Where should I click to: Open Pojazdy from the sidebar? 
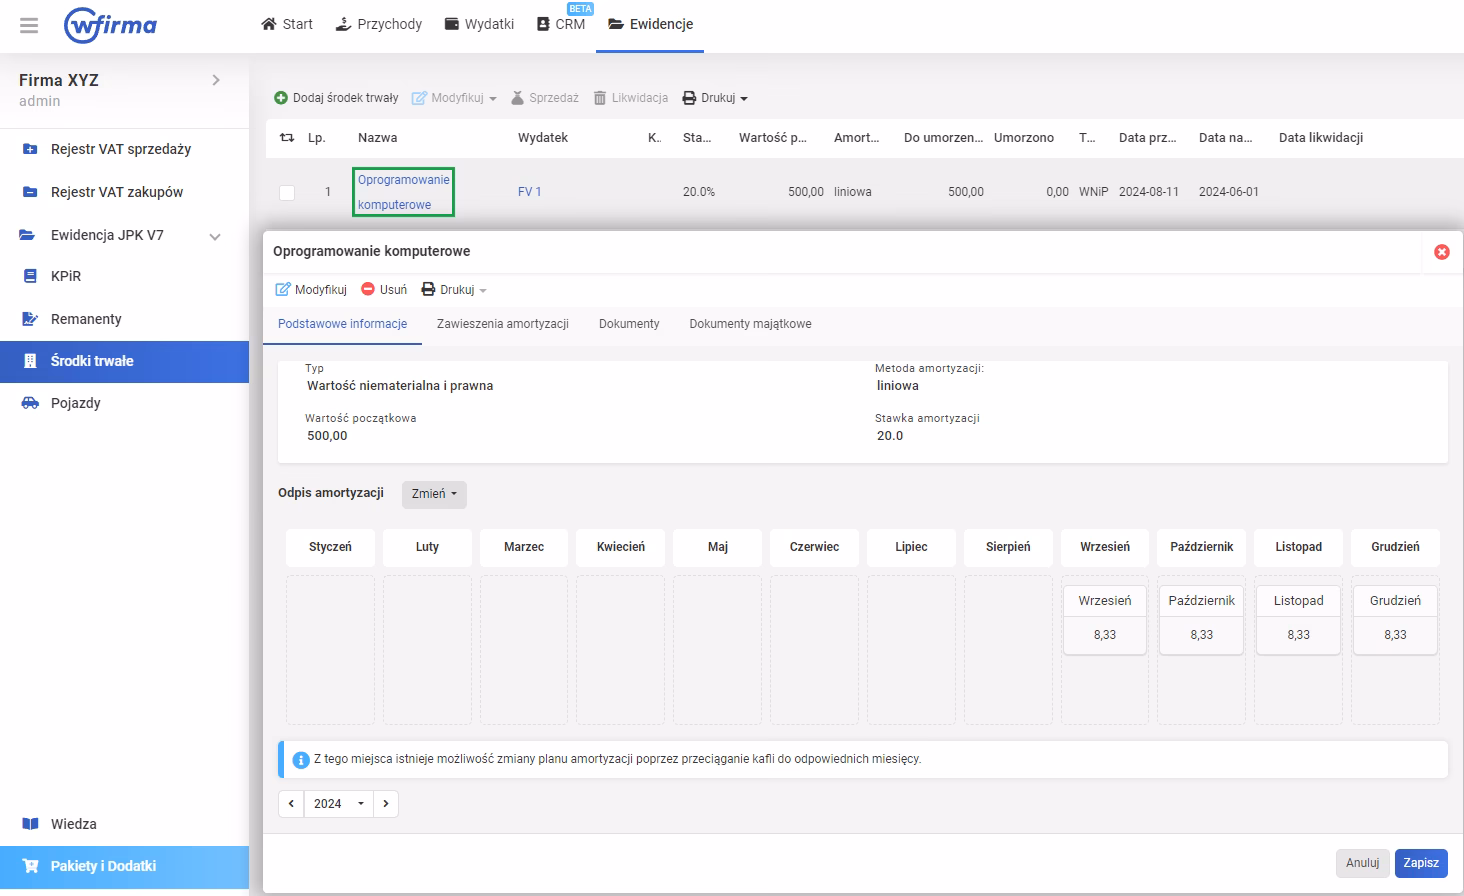pos(75,403)
